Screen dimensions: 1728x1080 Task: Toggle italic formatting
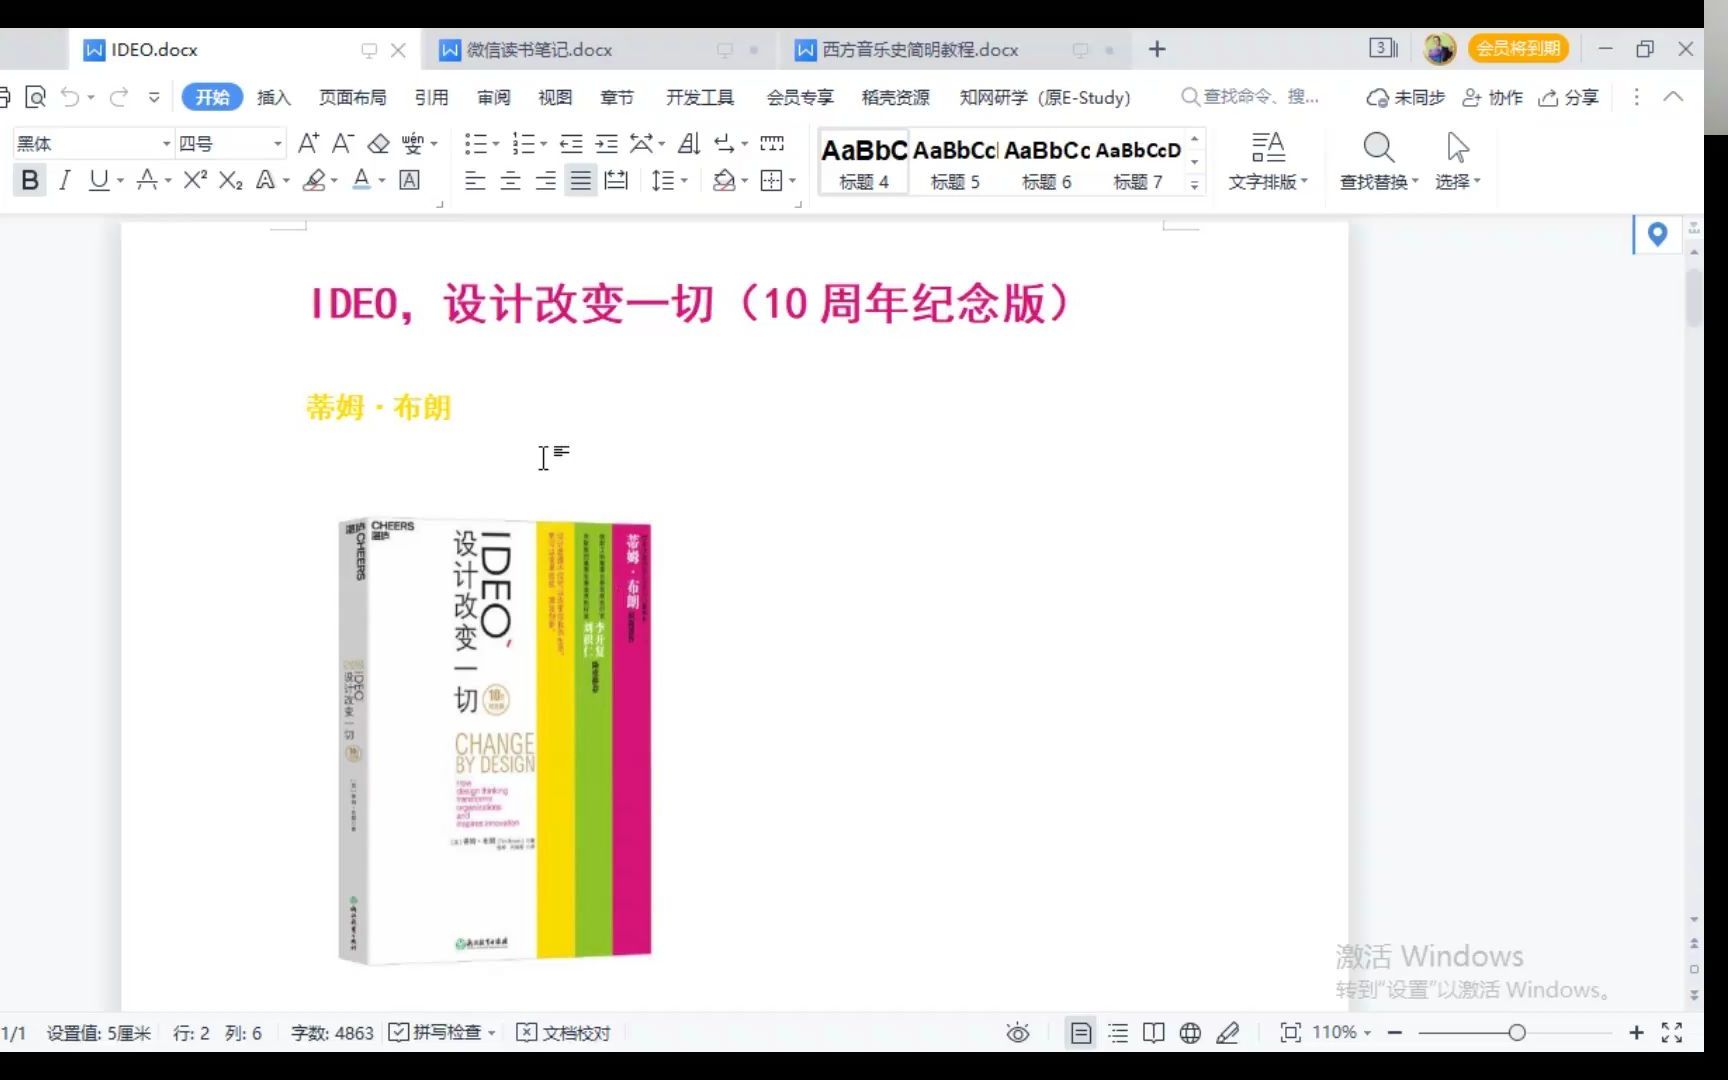[65, 180]
